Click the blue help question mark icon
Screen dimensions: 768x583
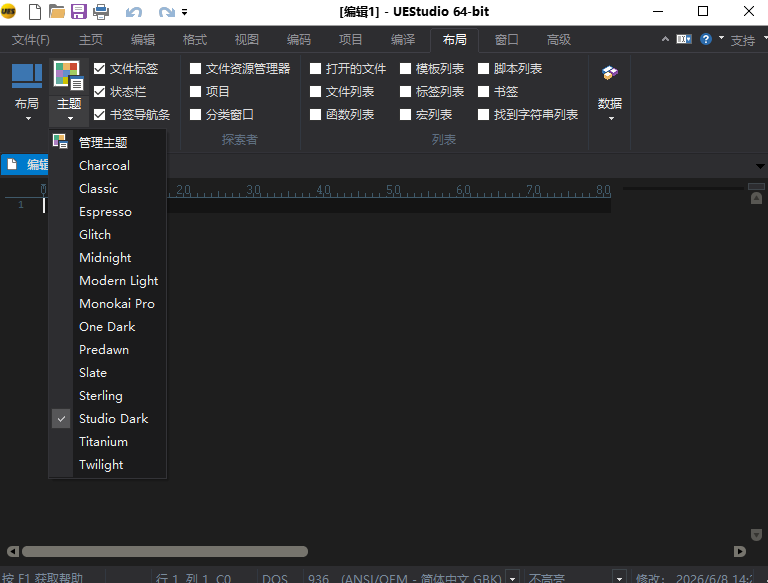coord(706,39)
